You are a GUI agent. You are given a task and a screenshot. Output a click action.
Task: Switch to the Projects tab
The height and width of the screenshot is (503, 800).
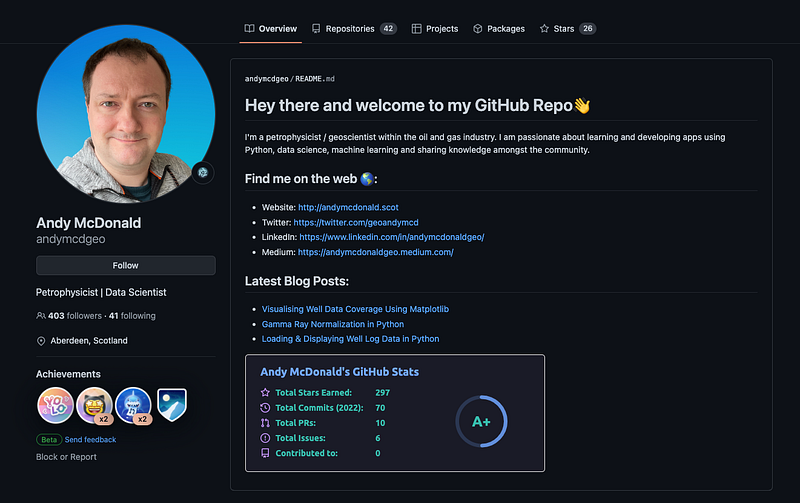point(435,29)
